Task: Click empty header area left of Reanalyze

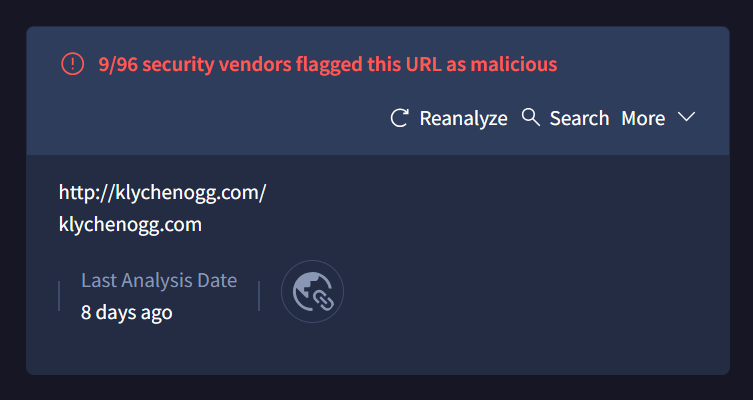Action: [206, 118]
